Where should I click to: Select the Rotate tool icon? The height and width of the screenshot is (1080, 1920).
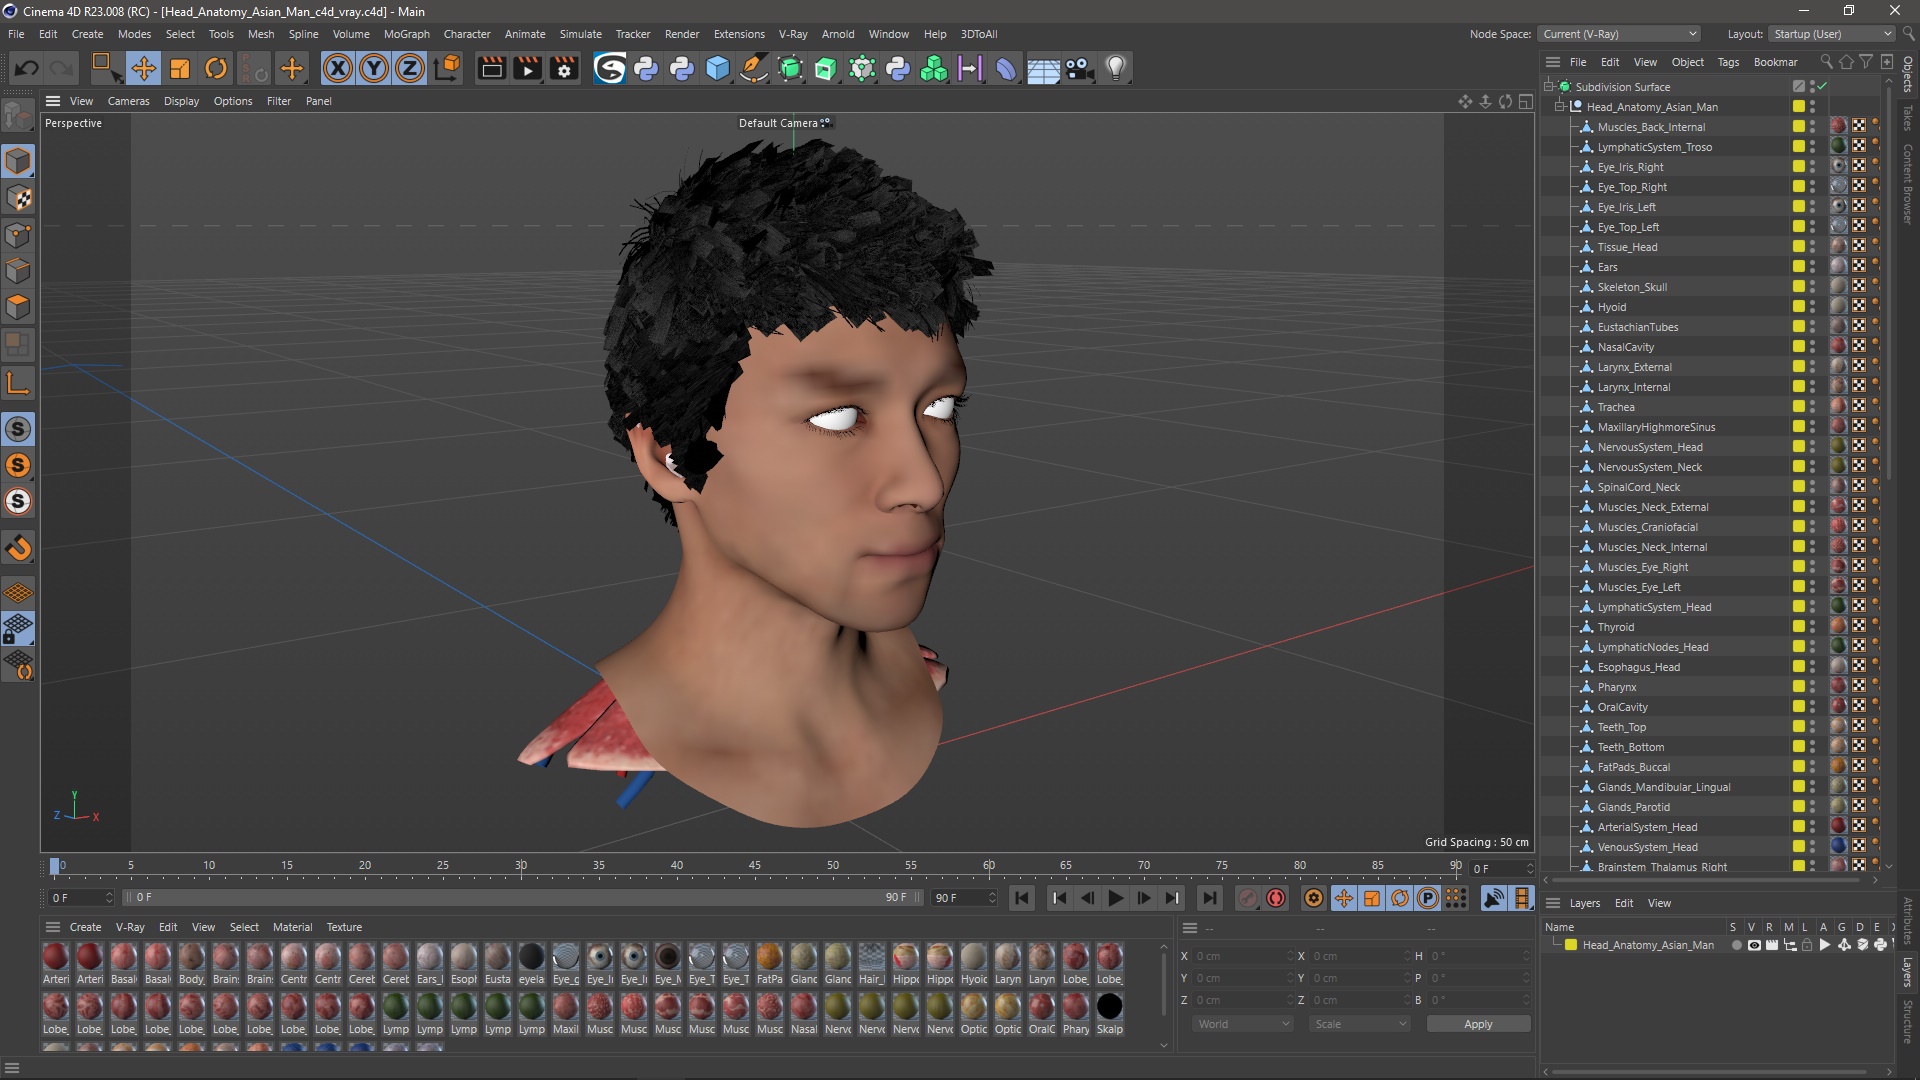[216, 68]
